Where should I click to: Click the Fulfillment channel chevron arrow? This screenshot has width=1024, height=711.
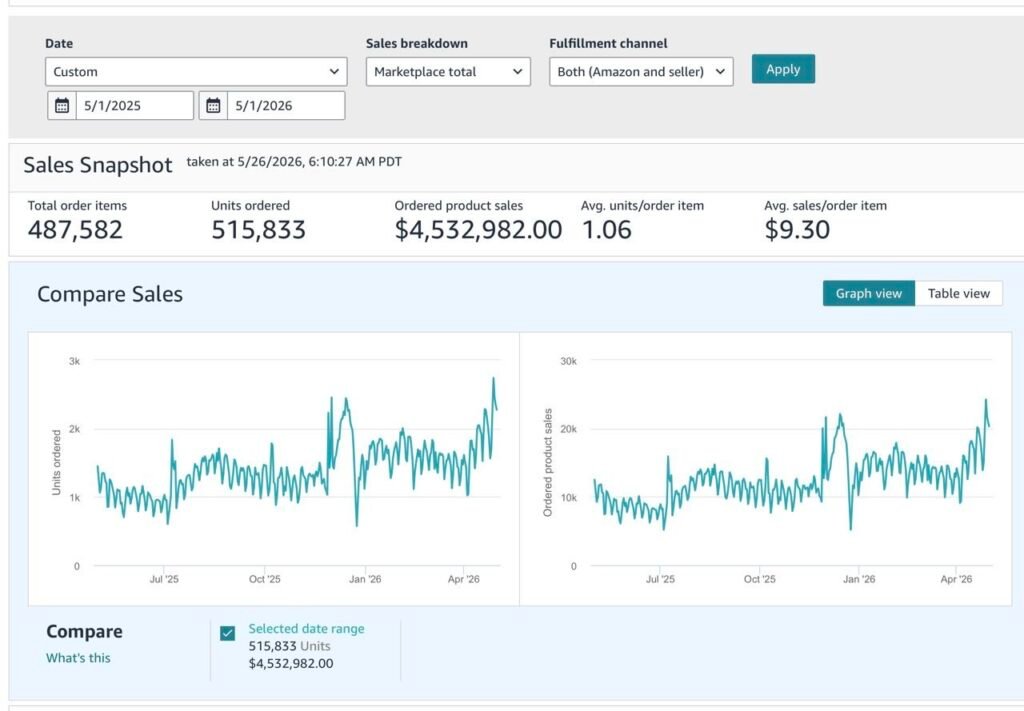720,72
